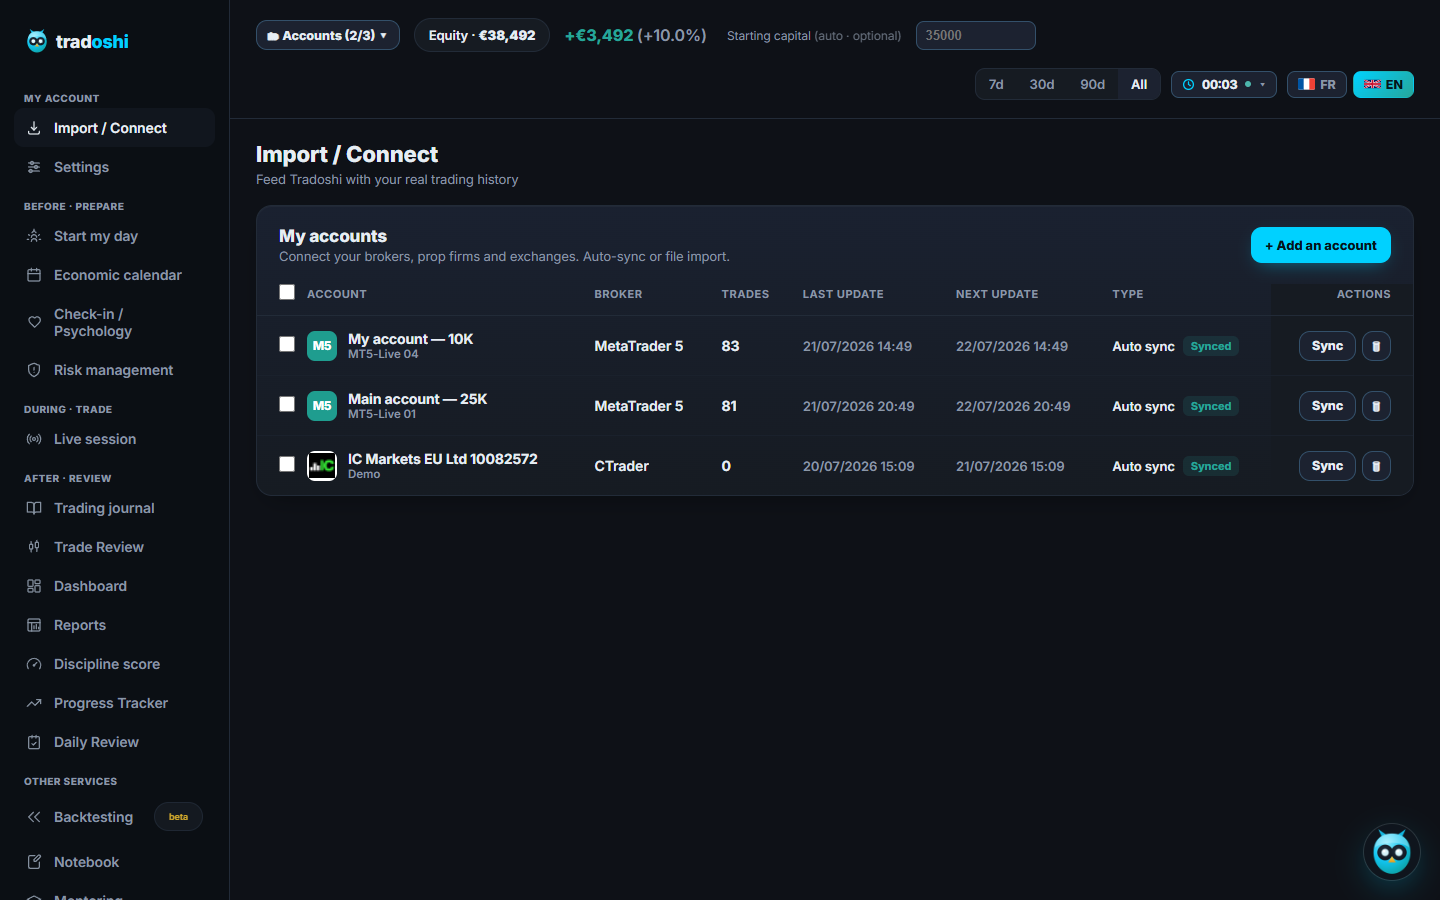1440x900 pixels.
Task: Click the Tradoshi owl logo
Action: tap(37, 41)
